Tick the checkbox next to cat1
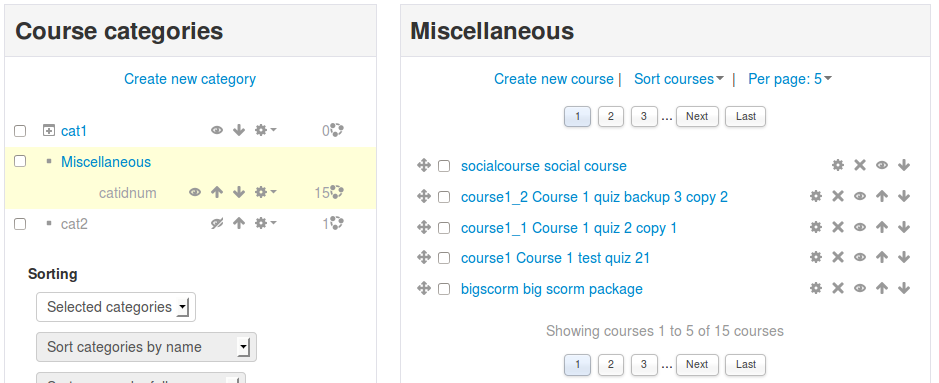 [x=20, y=130]
